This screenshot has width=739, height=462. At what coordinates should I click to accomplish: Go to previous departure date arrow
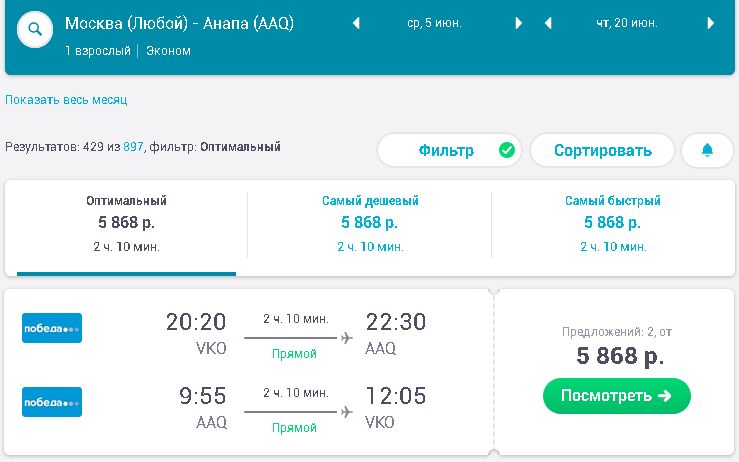coord(356,23)
